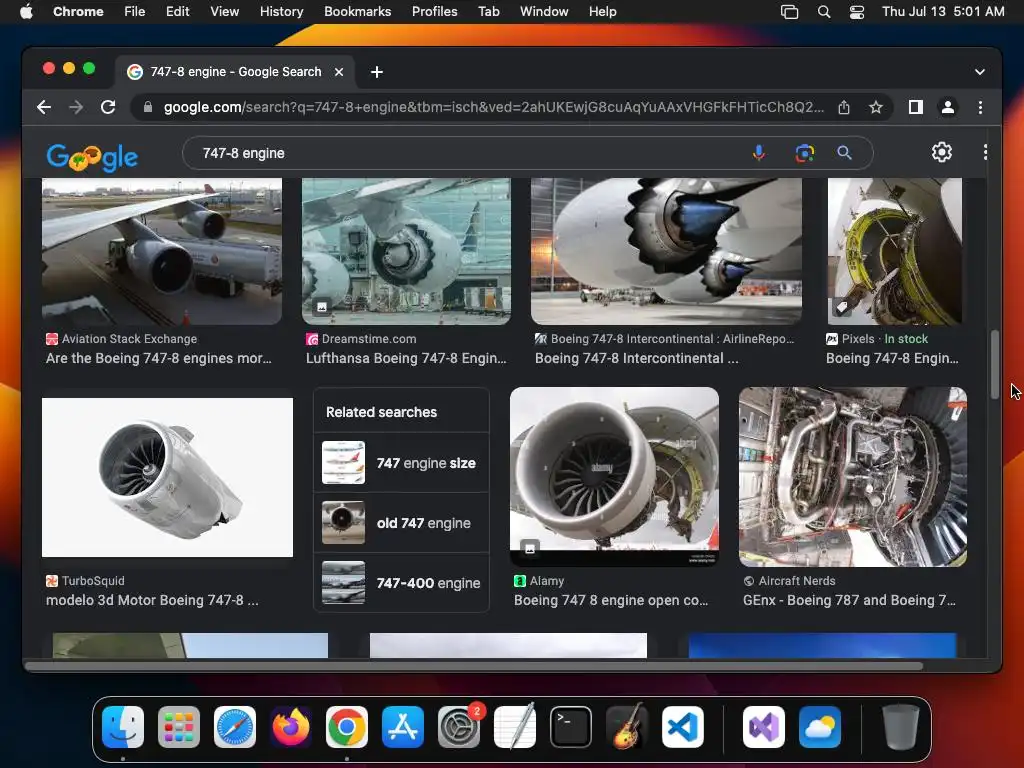
Task: Open the Apple menu
Action: click(26, 12)
